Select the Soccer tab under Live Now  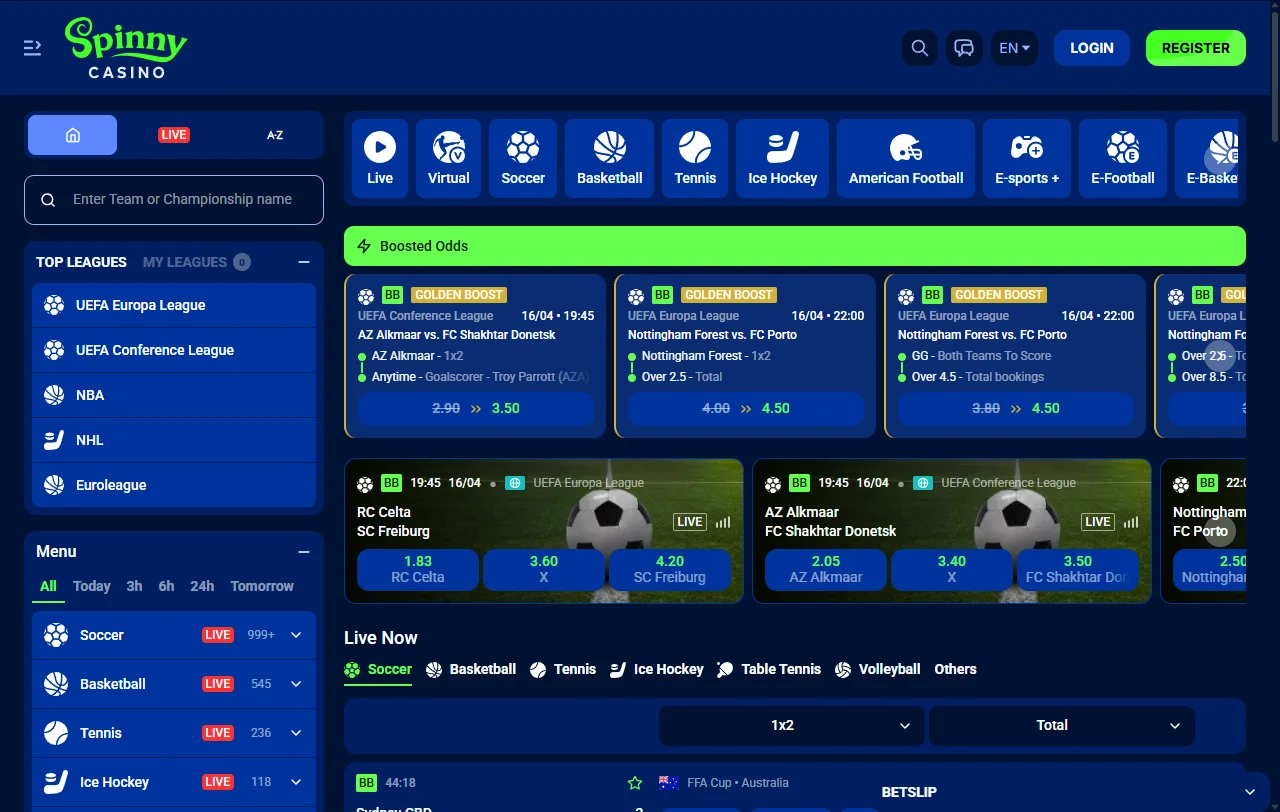pyautogui.click(x=378, y=670)
